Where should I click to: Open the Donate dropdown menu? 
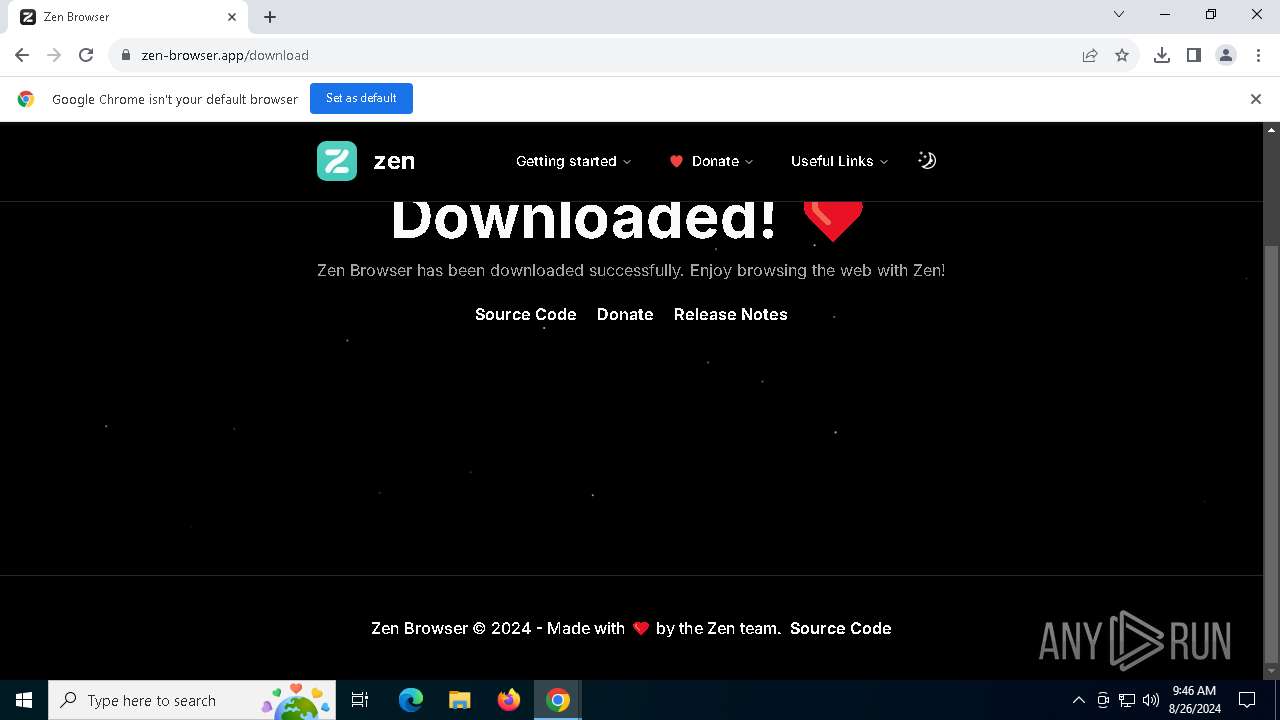click(711, 161)
